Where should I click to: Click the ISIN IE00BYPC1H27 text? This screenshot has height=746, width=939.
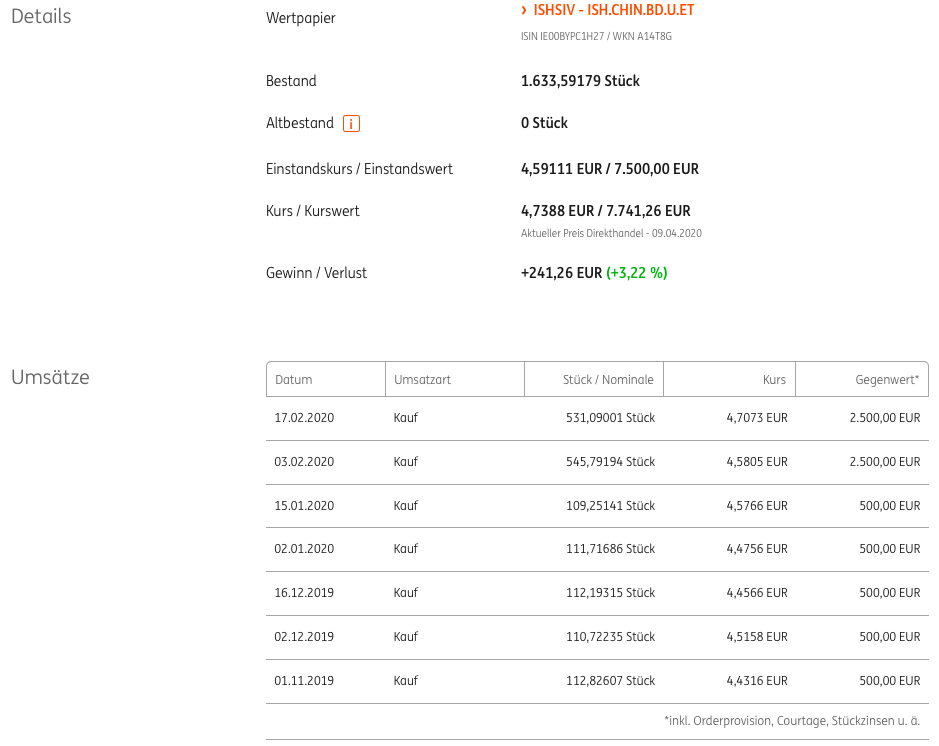point(562,36)
